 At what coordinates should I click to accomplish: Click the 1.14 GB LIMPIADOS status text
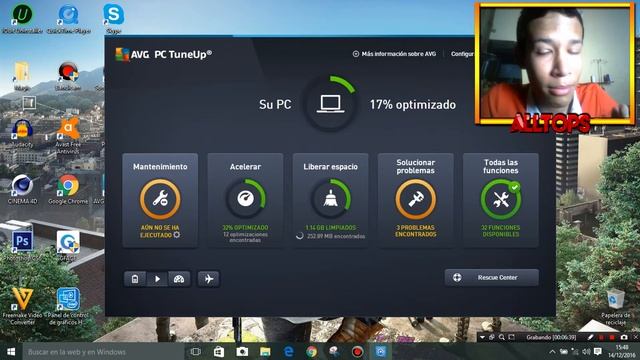331,227
